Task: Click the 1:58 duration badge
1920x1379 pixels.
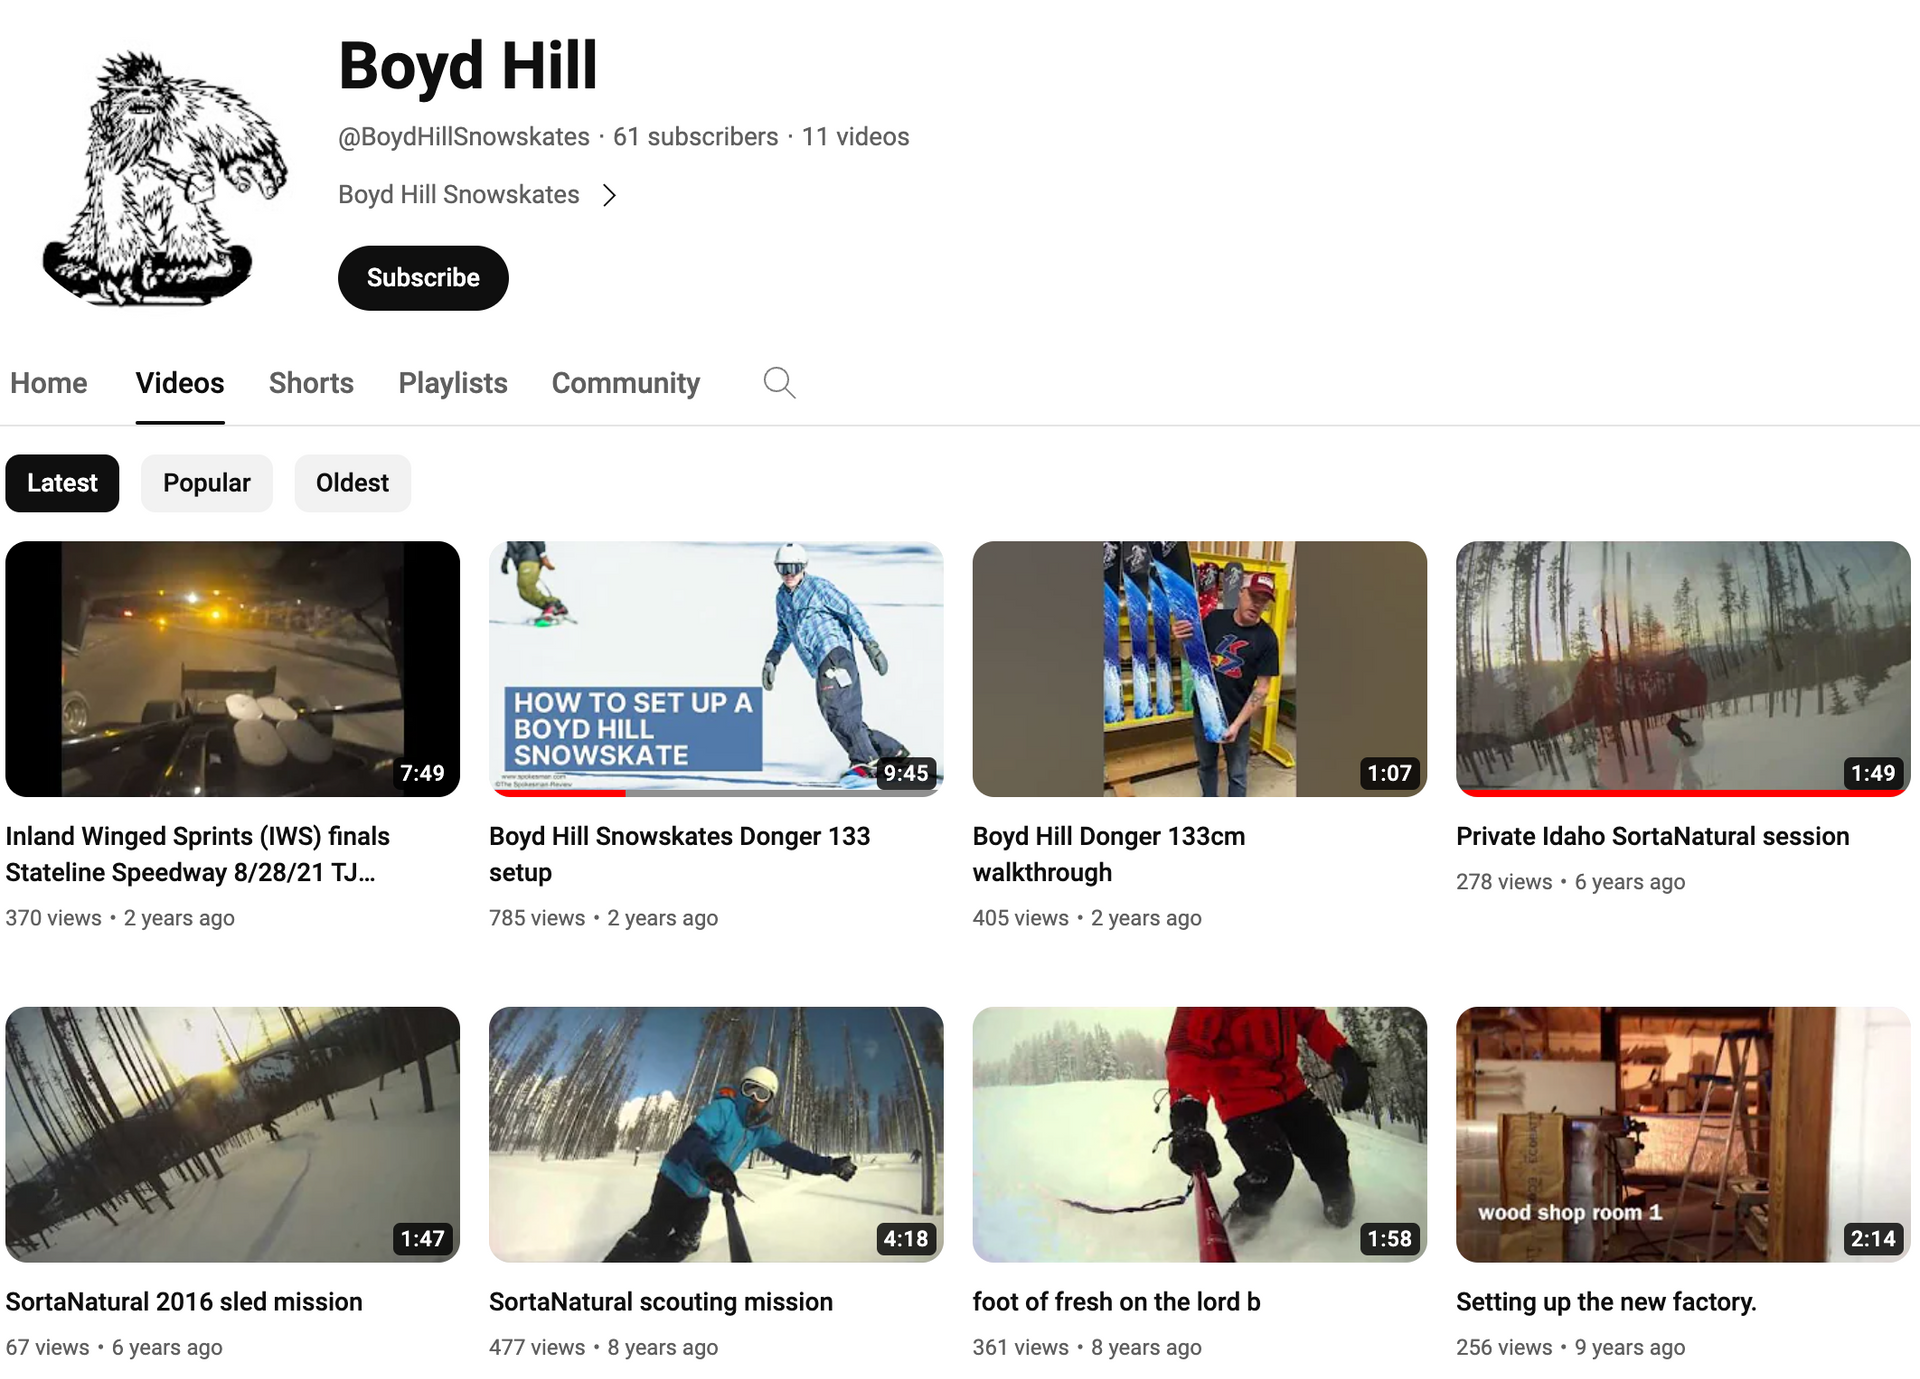Action: (1390, 1239)
